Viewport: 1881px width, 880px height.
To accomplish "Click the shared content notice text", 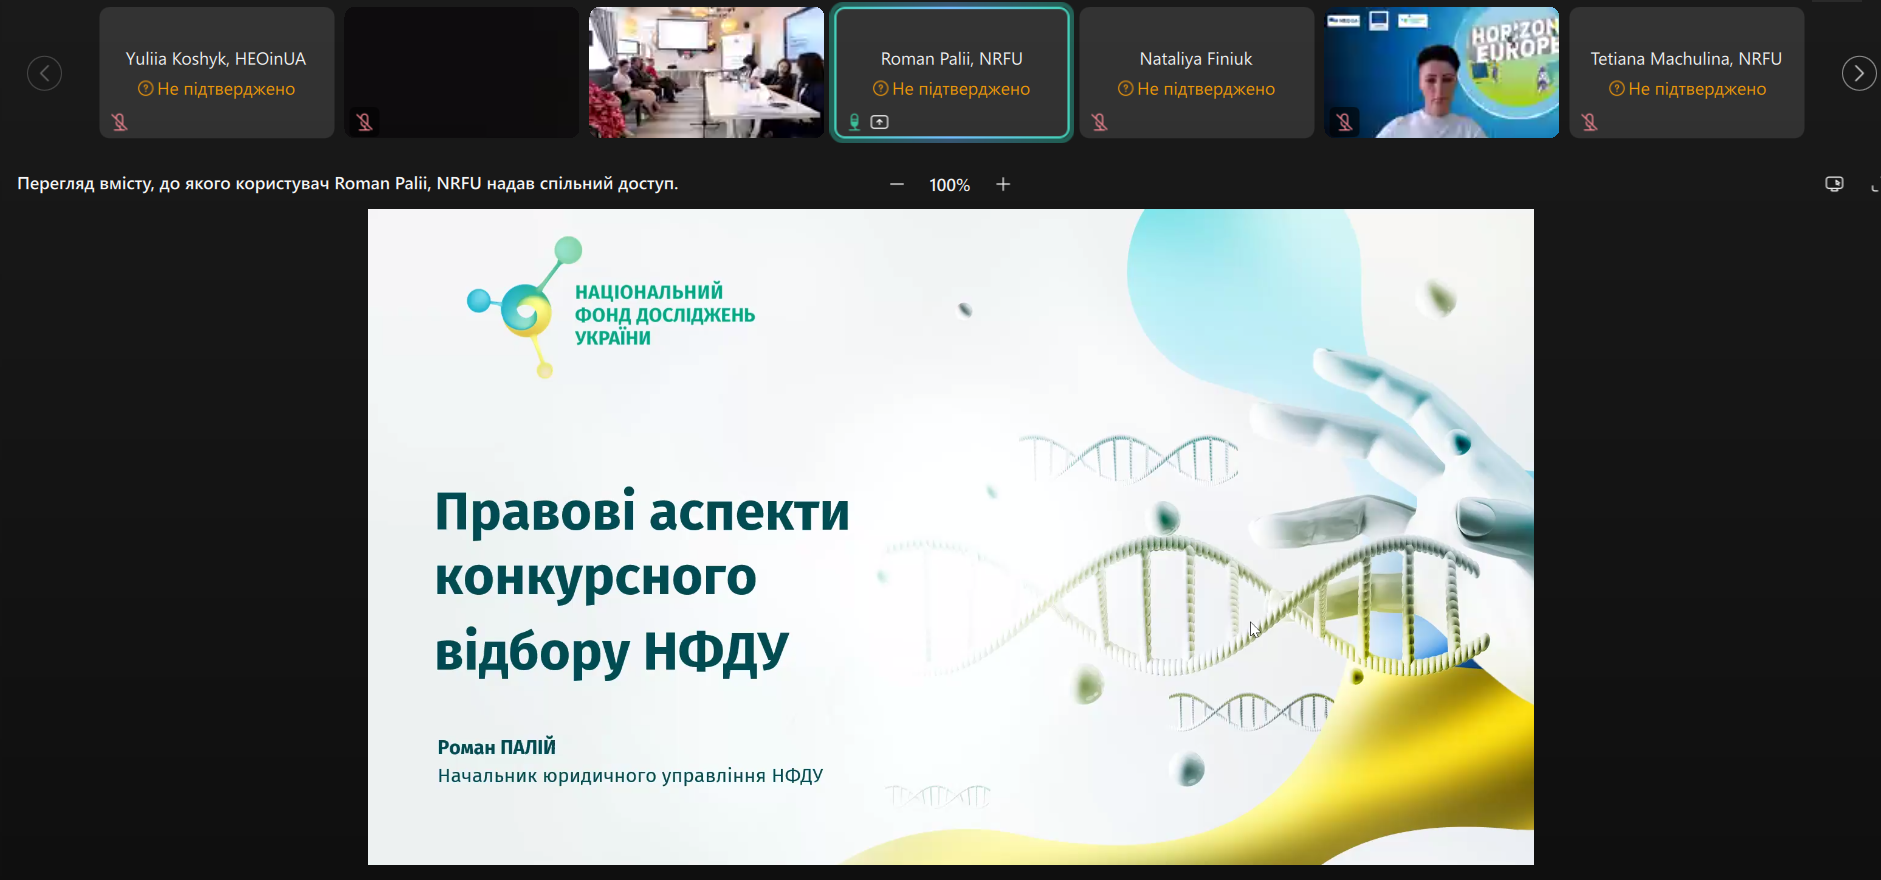I will click(x=348, y=183).
